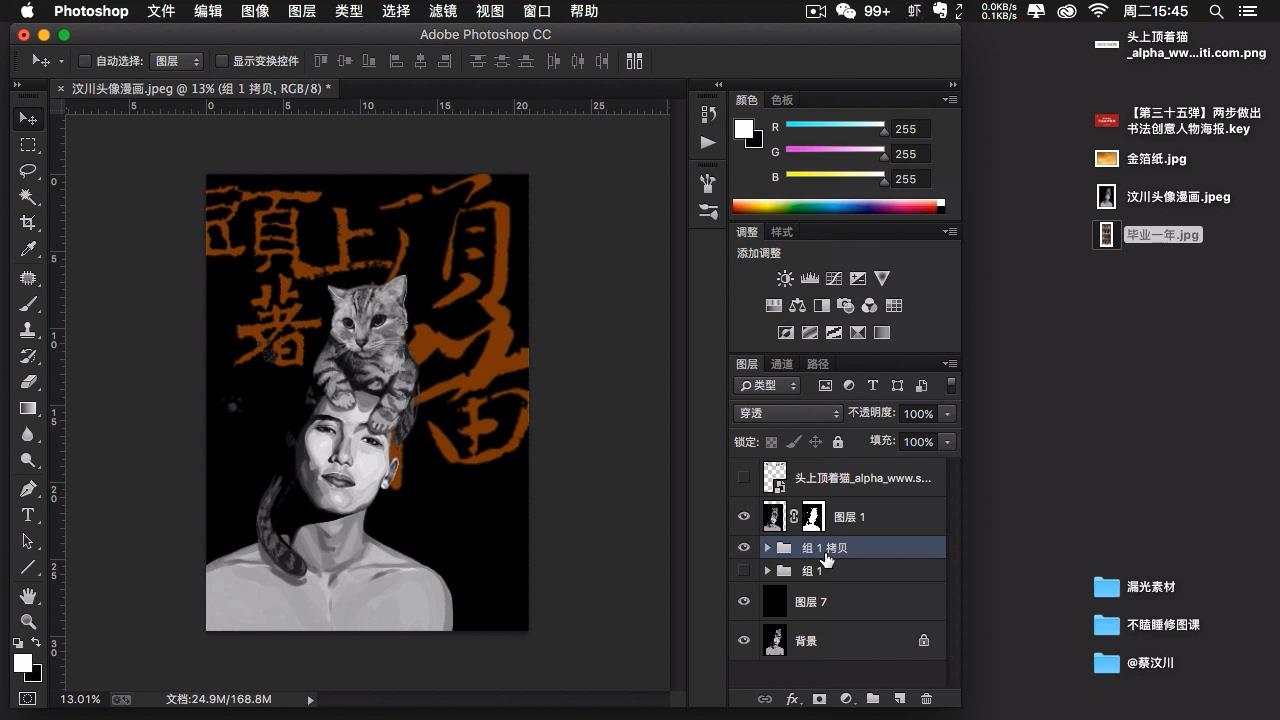1280x720 pixels.
Task: Hide the 图层 7 layer
Action: 743,602
